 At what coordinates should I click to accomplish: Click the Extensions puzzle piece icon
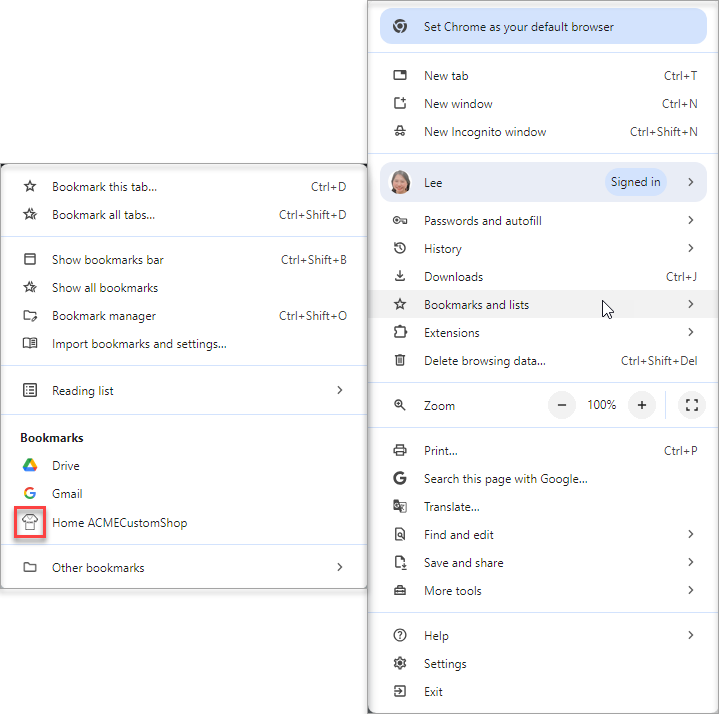click(400, 333)
